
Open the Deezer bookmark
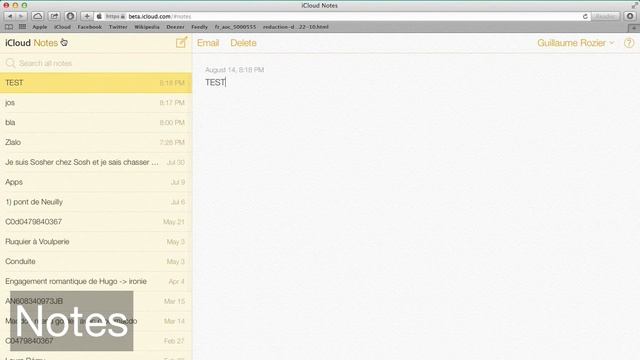pos(175,27)
